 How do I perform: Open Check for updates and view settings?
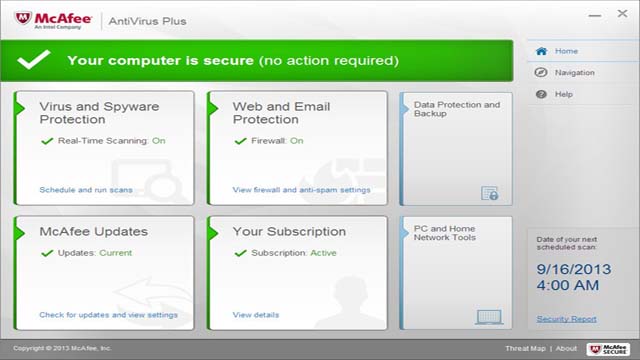coord(109,315)
